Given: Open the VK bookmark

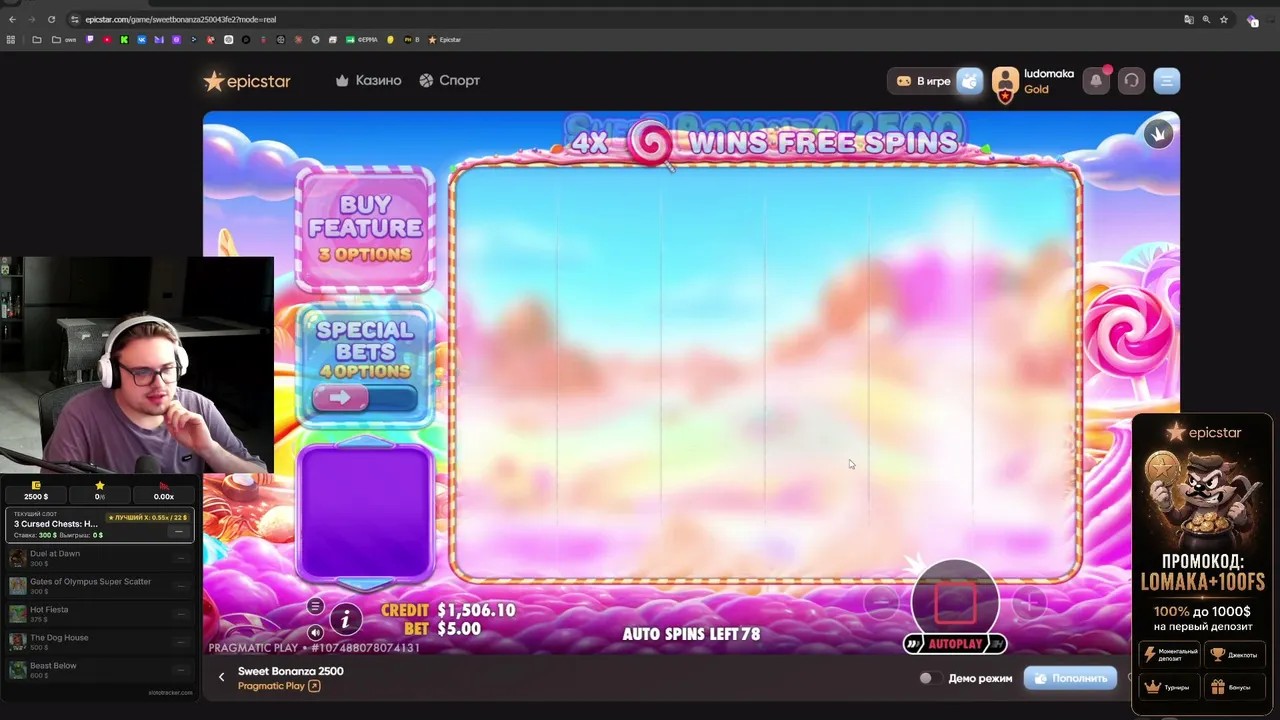Looking at the screenshot, I should tap(141, 40).
